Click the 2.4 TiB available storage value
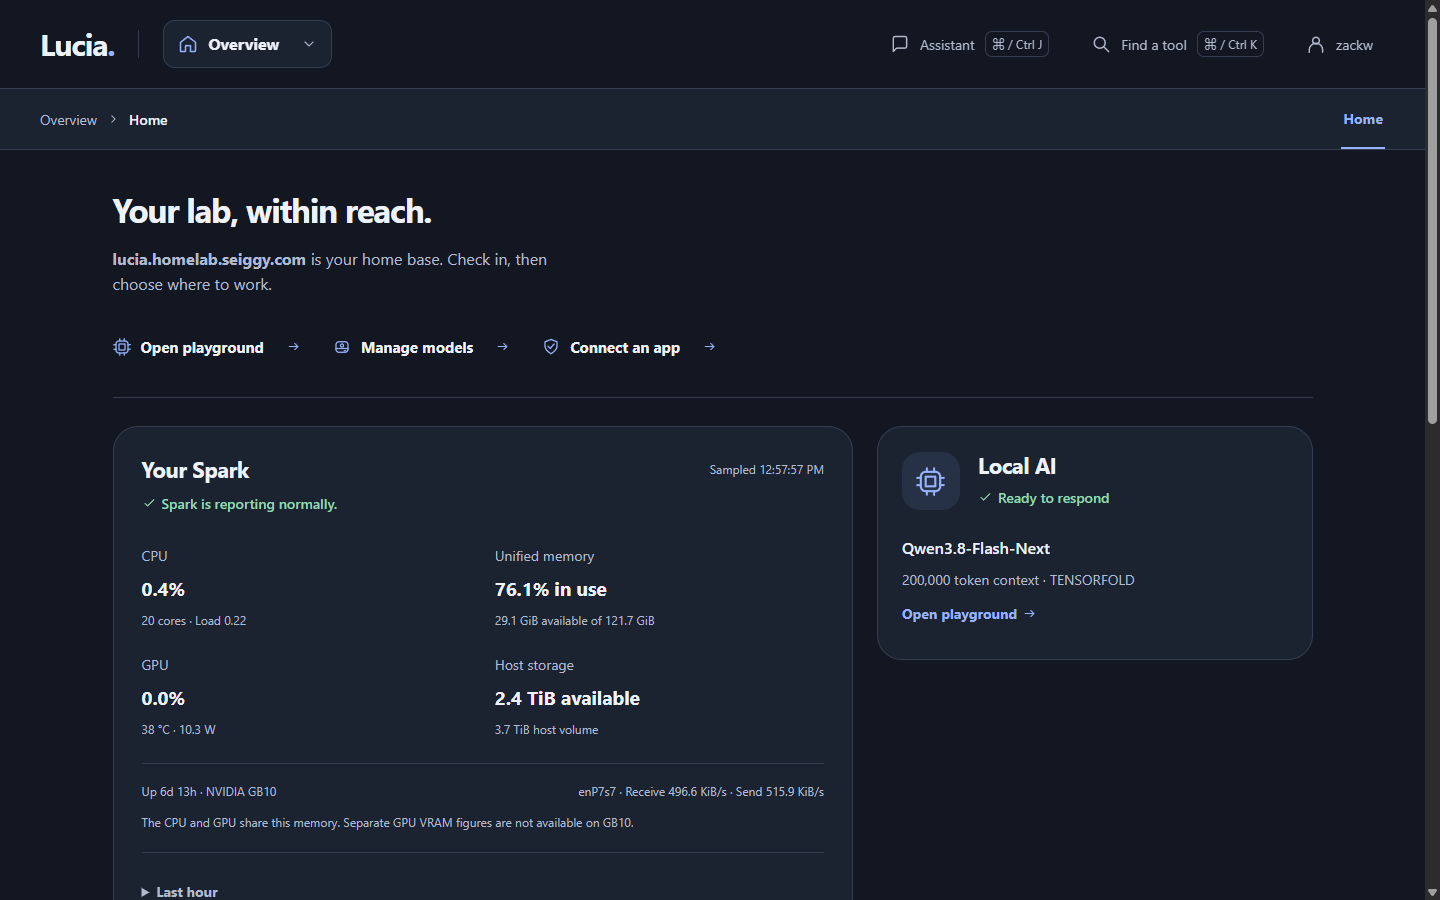The height and width of the screenshot is (900, 1440). point(567,699)
